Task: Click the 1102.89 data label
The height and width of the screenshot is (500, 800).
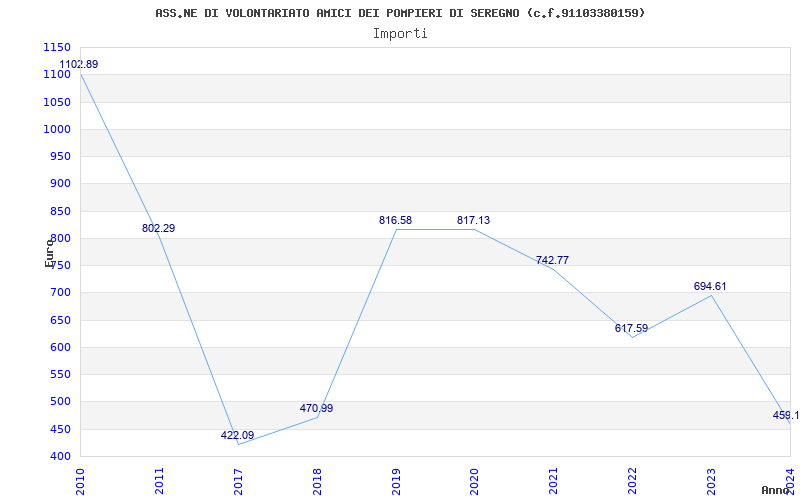Action: point(79,65)
